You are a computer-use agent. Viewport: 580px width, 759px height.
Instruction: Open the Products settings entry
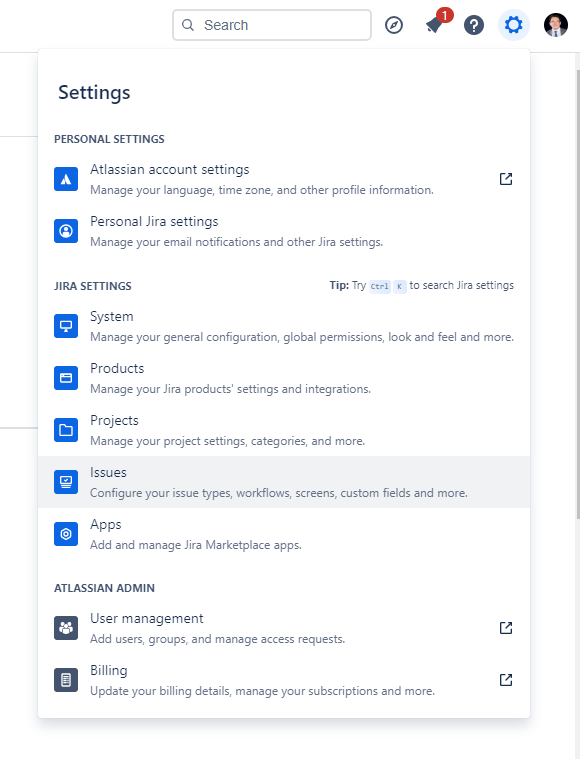[284, 378]
